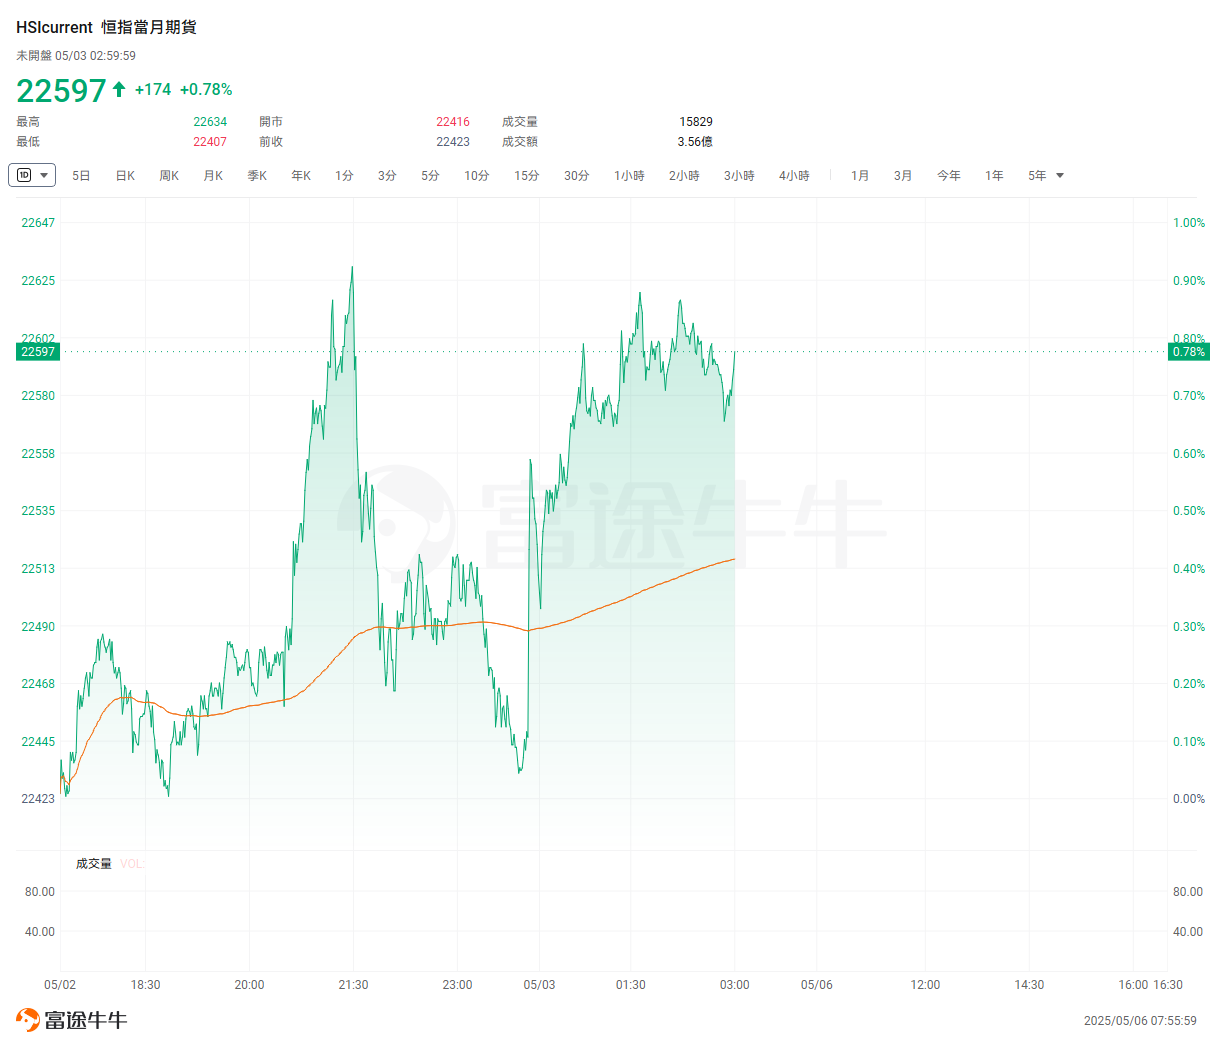Expand the dropdown arrow after 5年
Viewport: 1213px width, 1047px height.
pyautogui.click(x=1060, y=176)
